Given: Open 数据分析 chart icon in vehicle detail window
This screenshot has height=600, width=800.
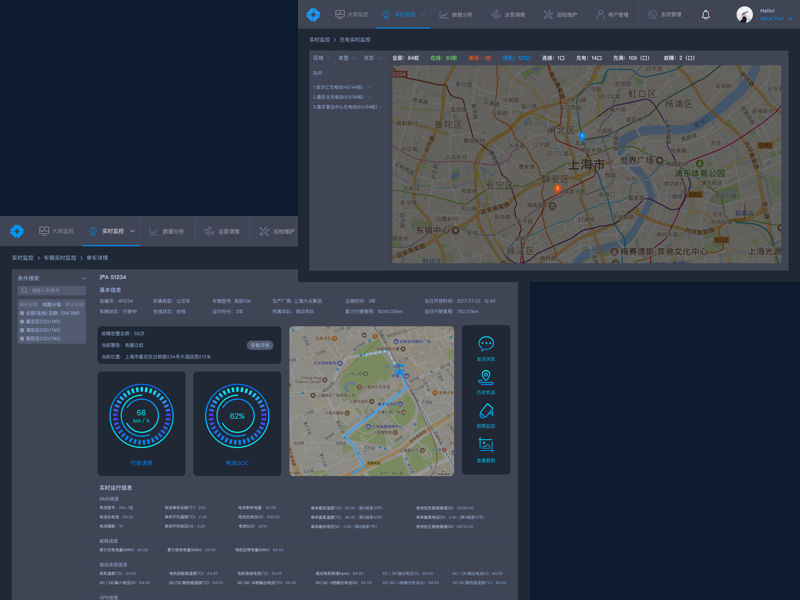Looking at the screenshot, I should point(154,232).
